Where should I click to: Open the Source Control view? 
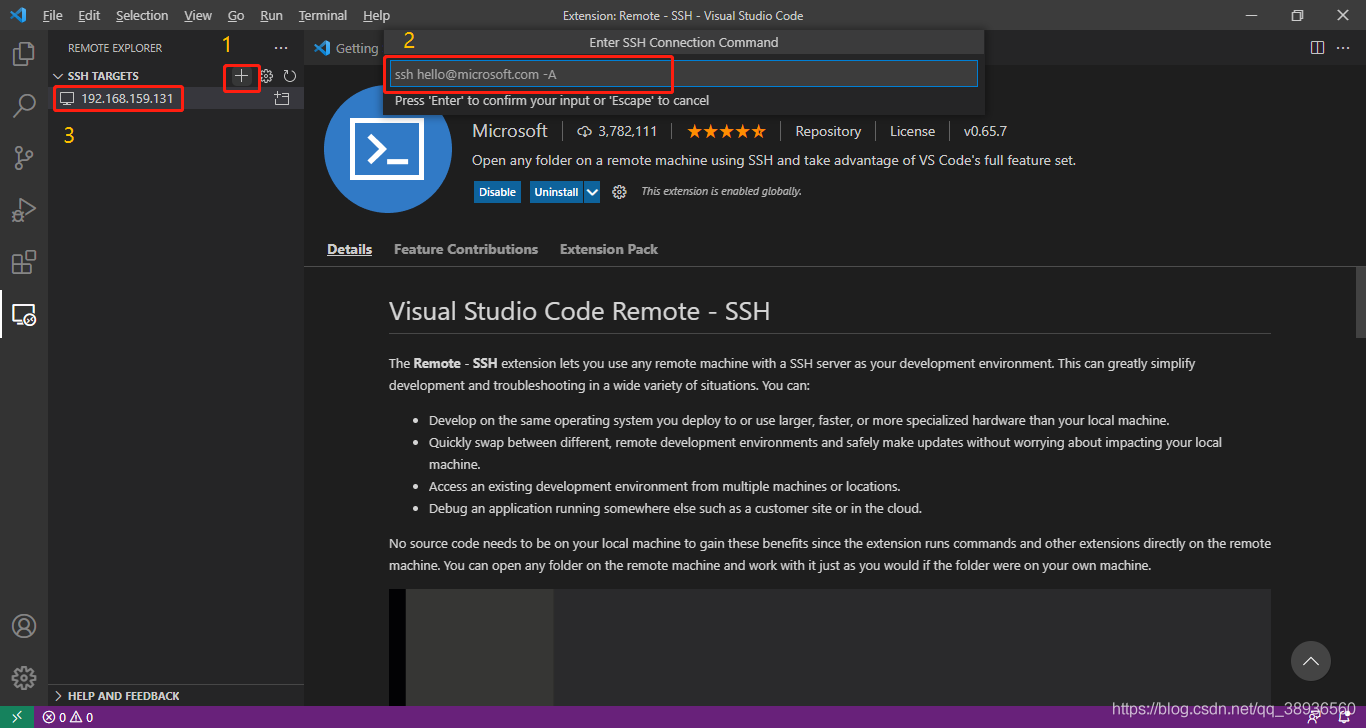(24, 157)
